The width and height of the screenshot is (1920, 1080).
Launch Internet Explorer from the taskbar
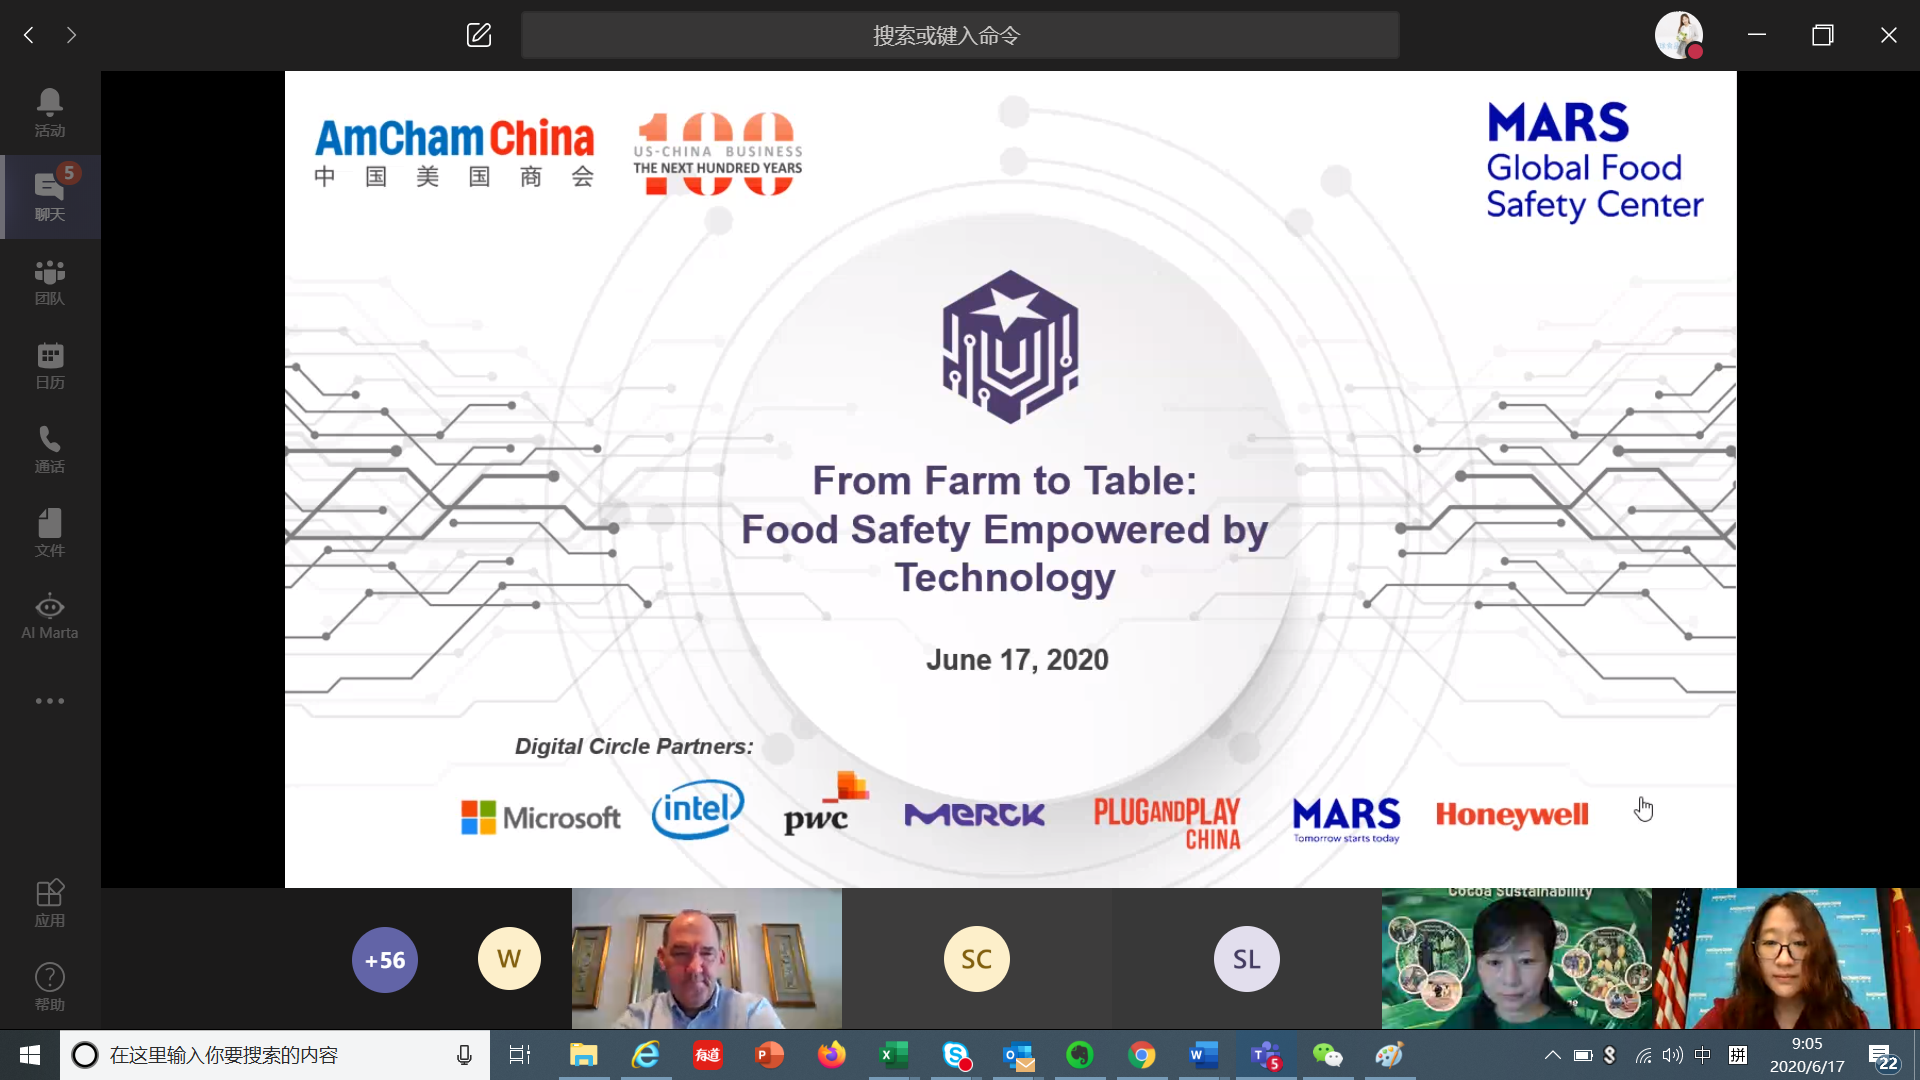(x=645, y=1055)
